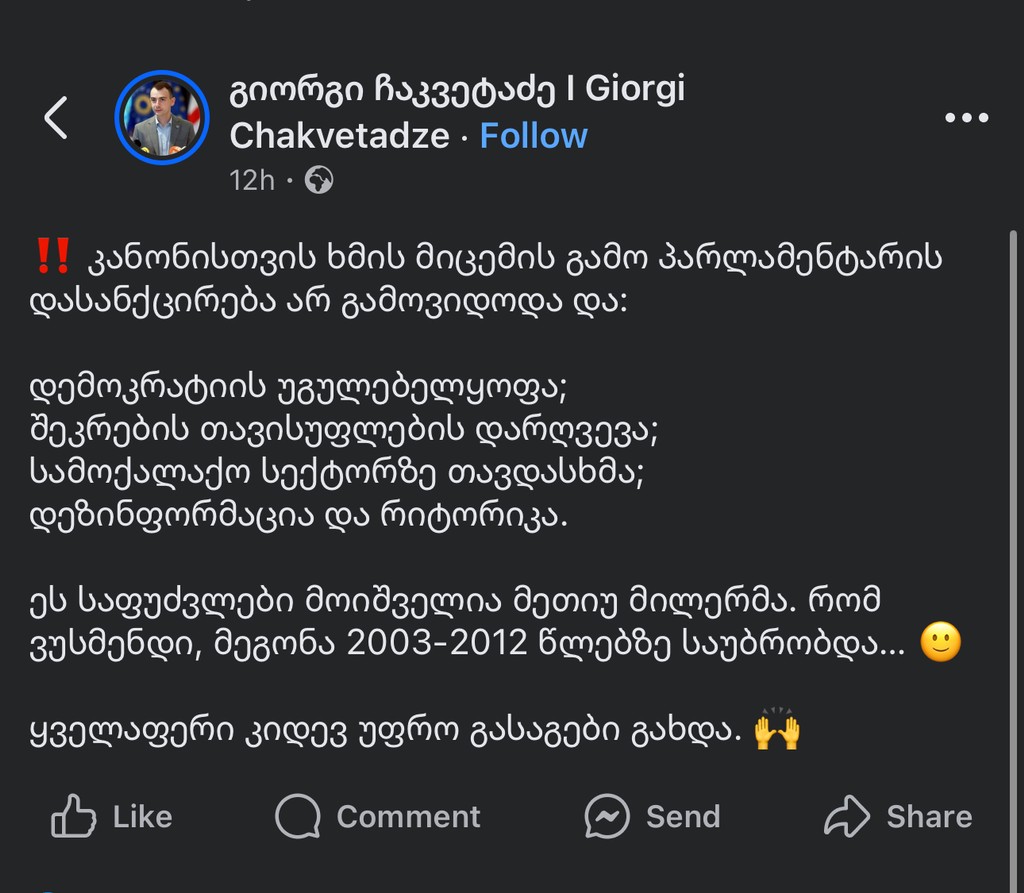Open the Comment bubble icon

coord(299,816)
